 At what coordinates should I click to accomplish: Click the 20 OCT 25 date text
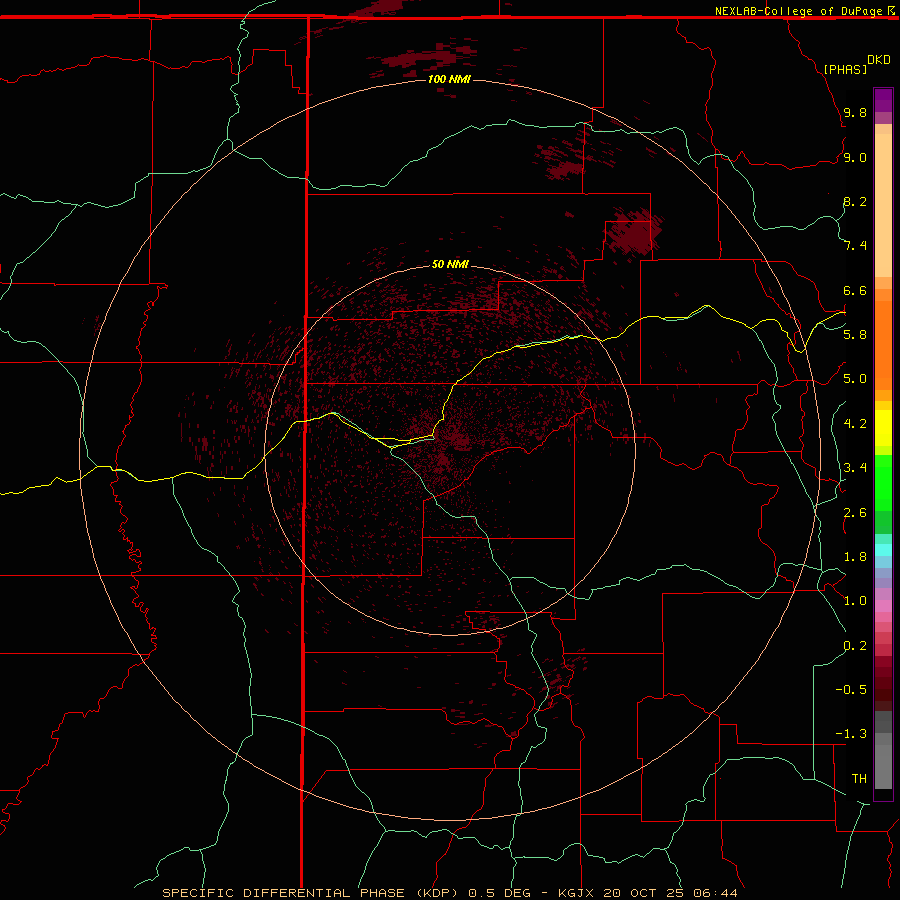(645, 893)
